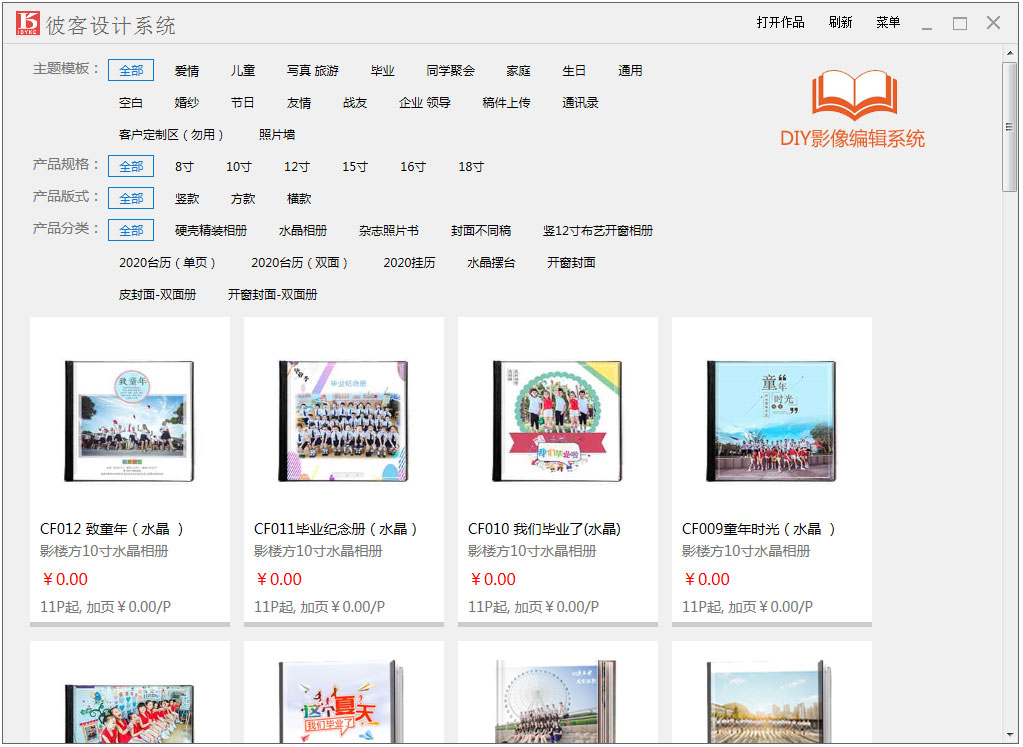Filter product size to 12寸

(x=297, y=166)
